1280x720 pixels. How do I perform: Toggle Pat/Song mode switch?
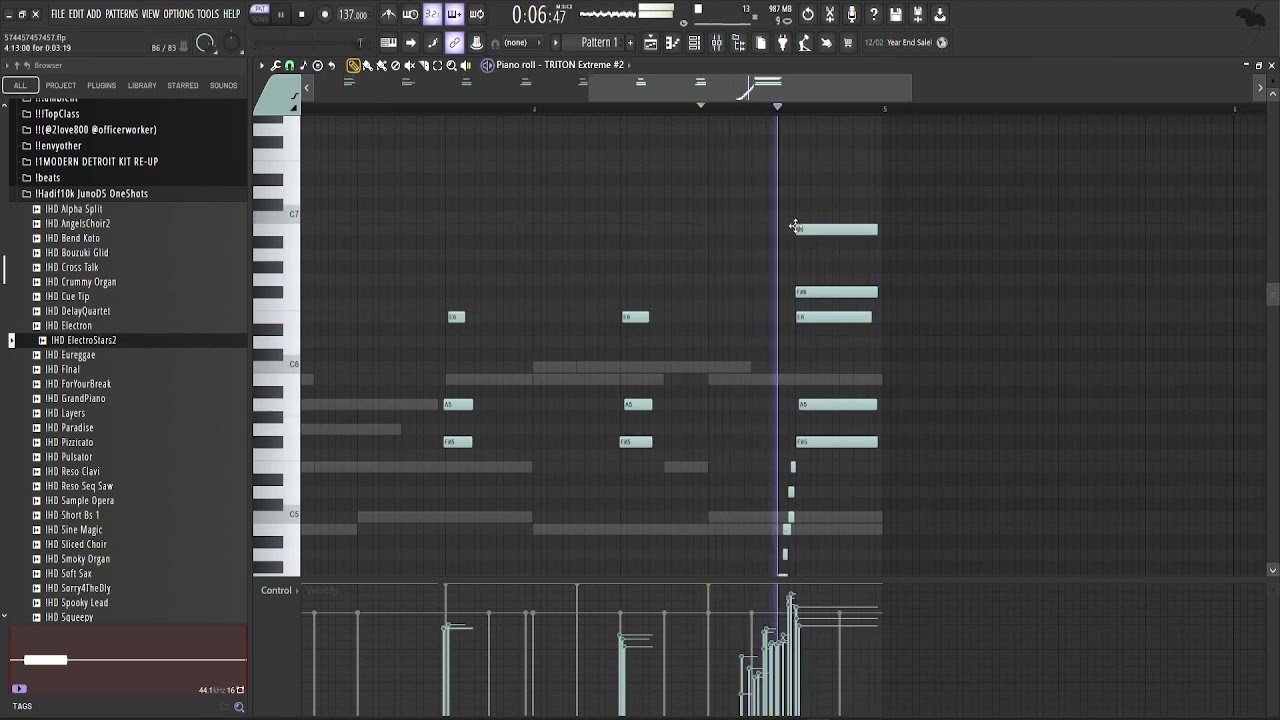pos(261,14)
